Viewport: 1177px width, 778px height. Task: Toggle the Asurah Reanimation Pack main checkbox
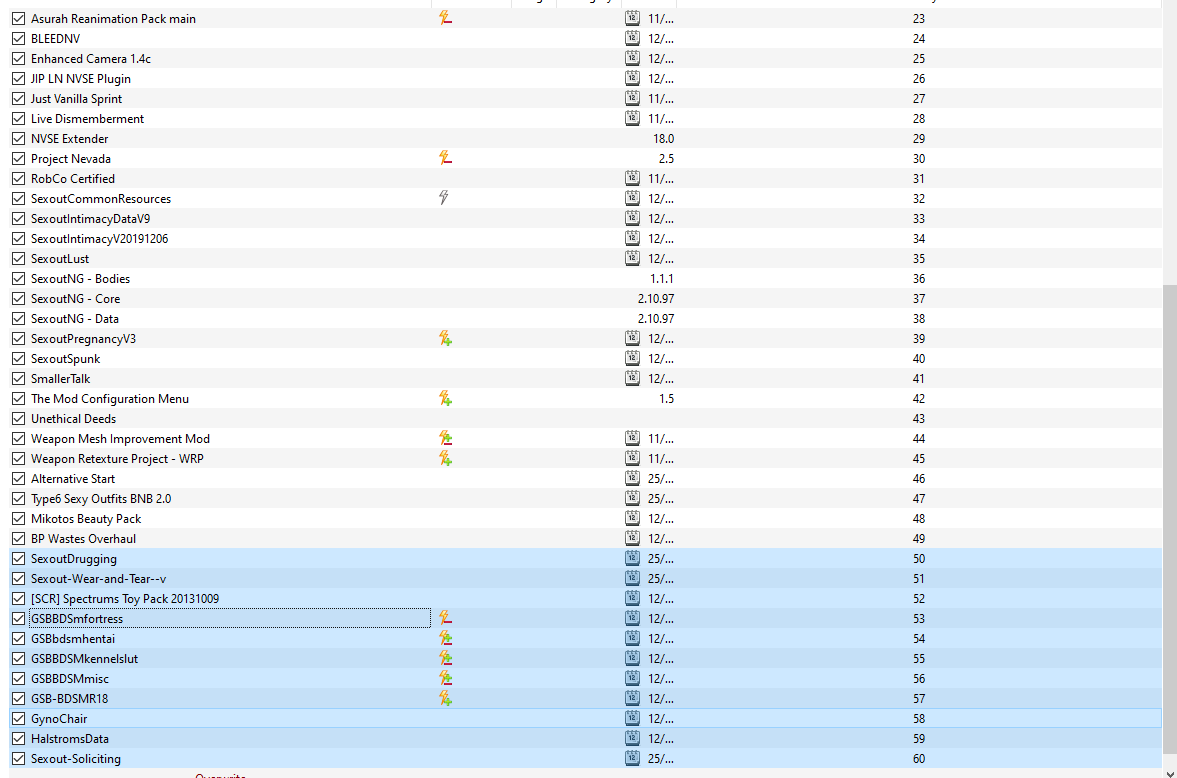pyautogui.click(x=19, y=18)
